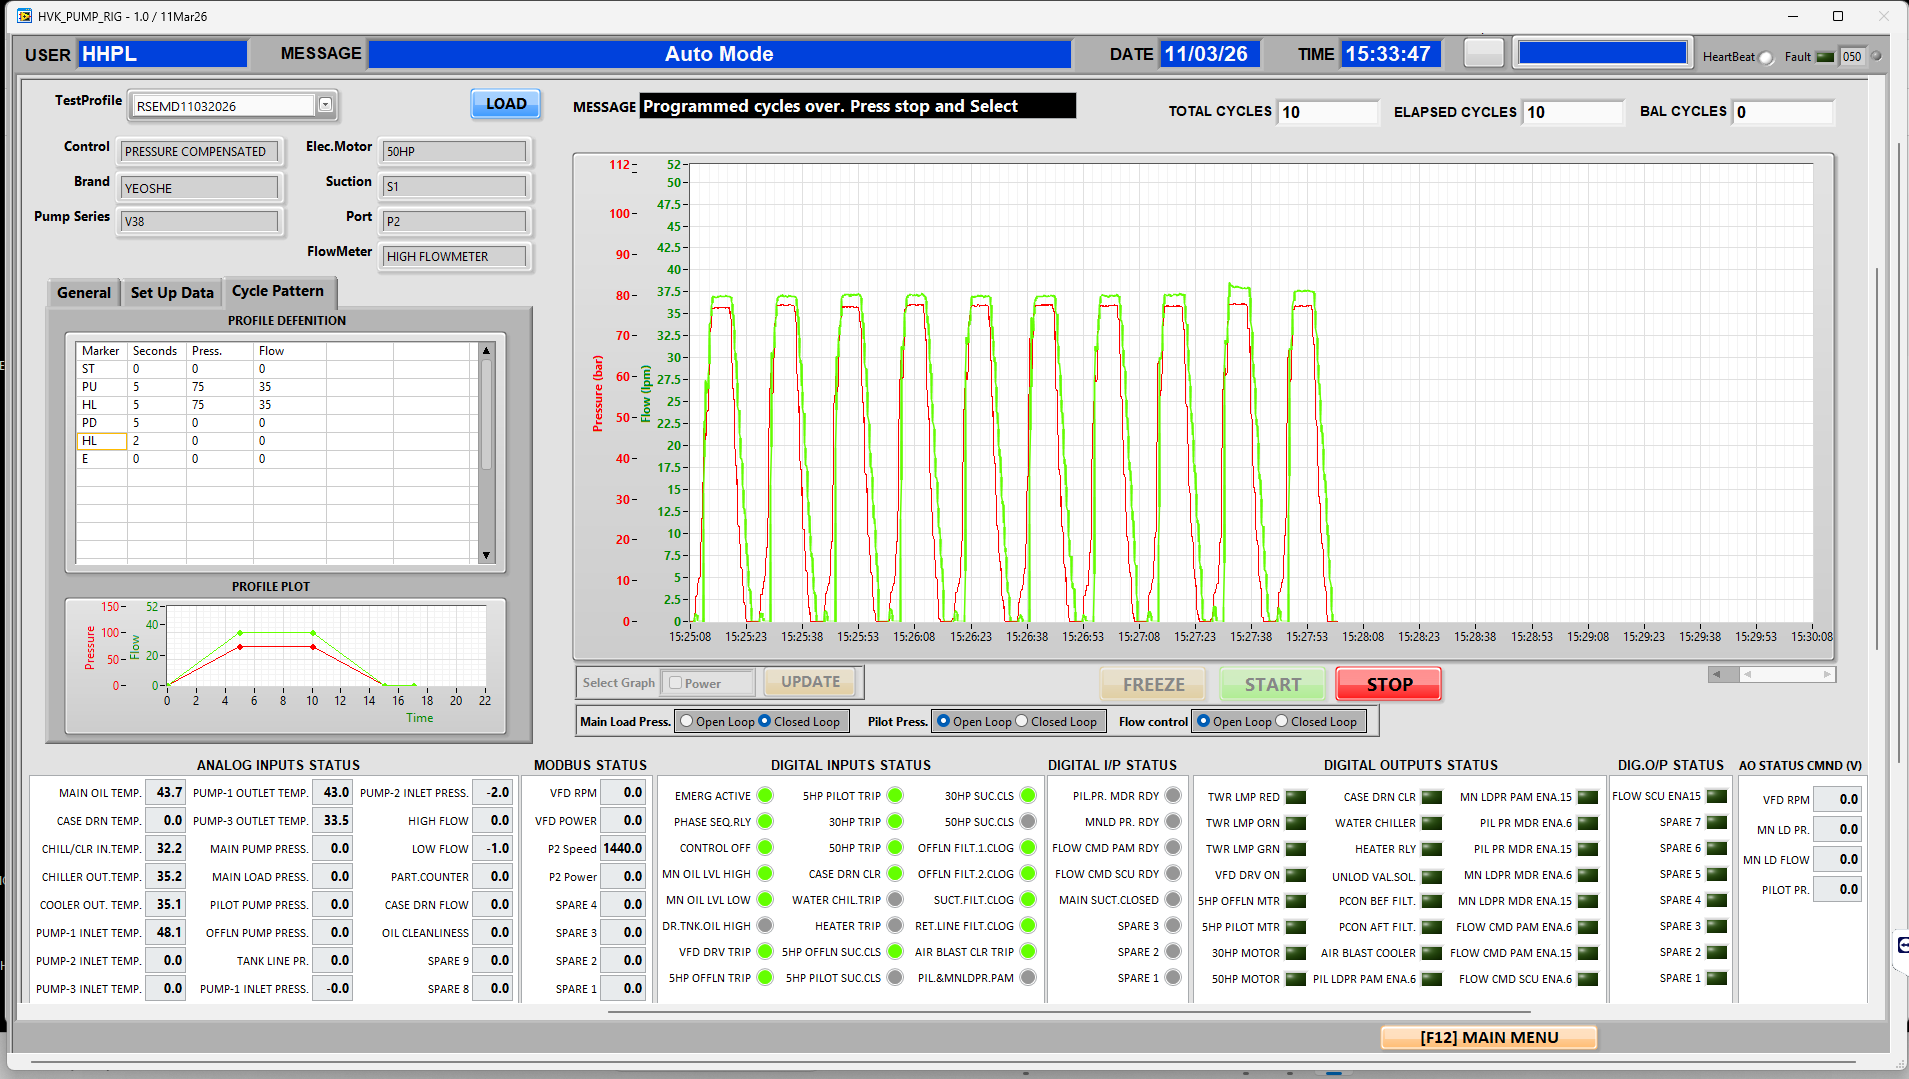Select Closed Loop for Flow control
Viewport: 1909px width, 1079px height.
coord(1281,721)
